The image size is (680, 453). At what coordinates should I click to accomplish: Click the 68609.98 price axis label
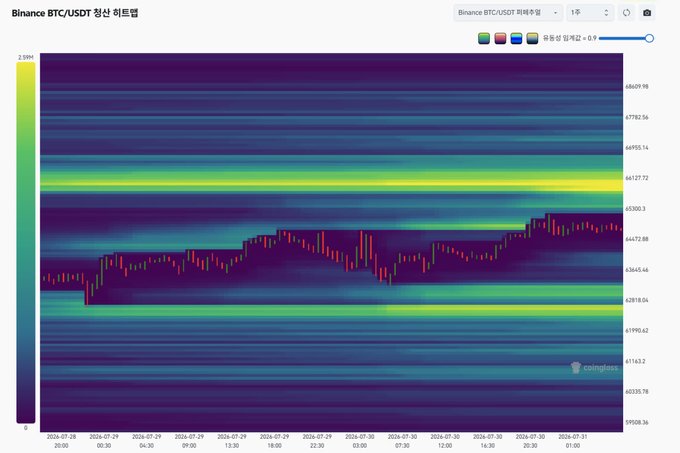tap(637, 87)
